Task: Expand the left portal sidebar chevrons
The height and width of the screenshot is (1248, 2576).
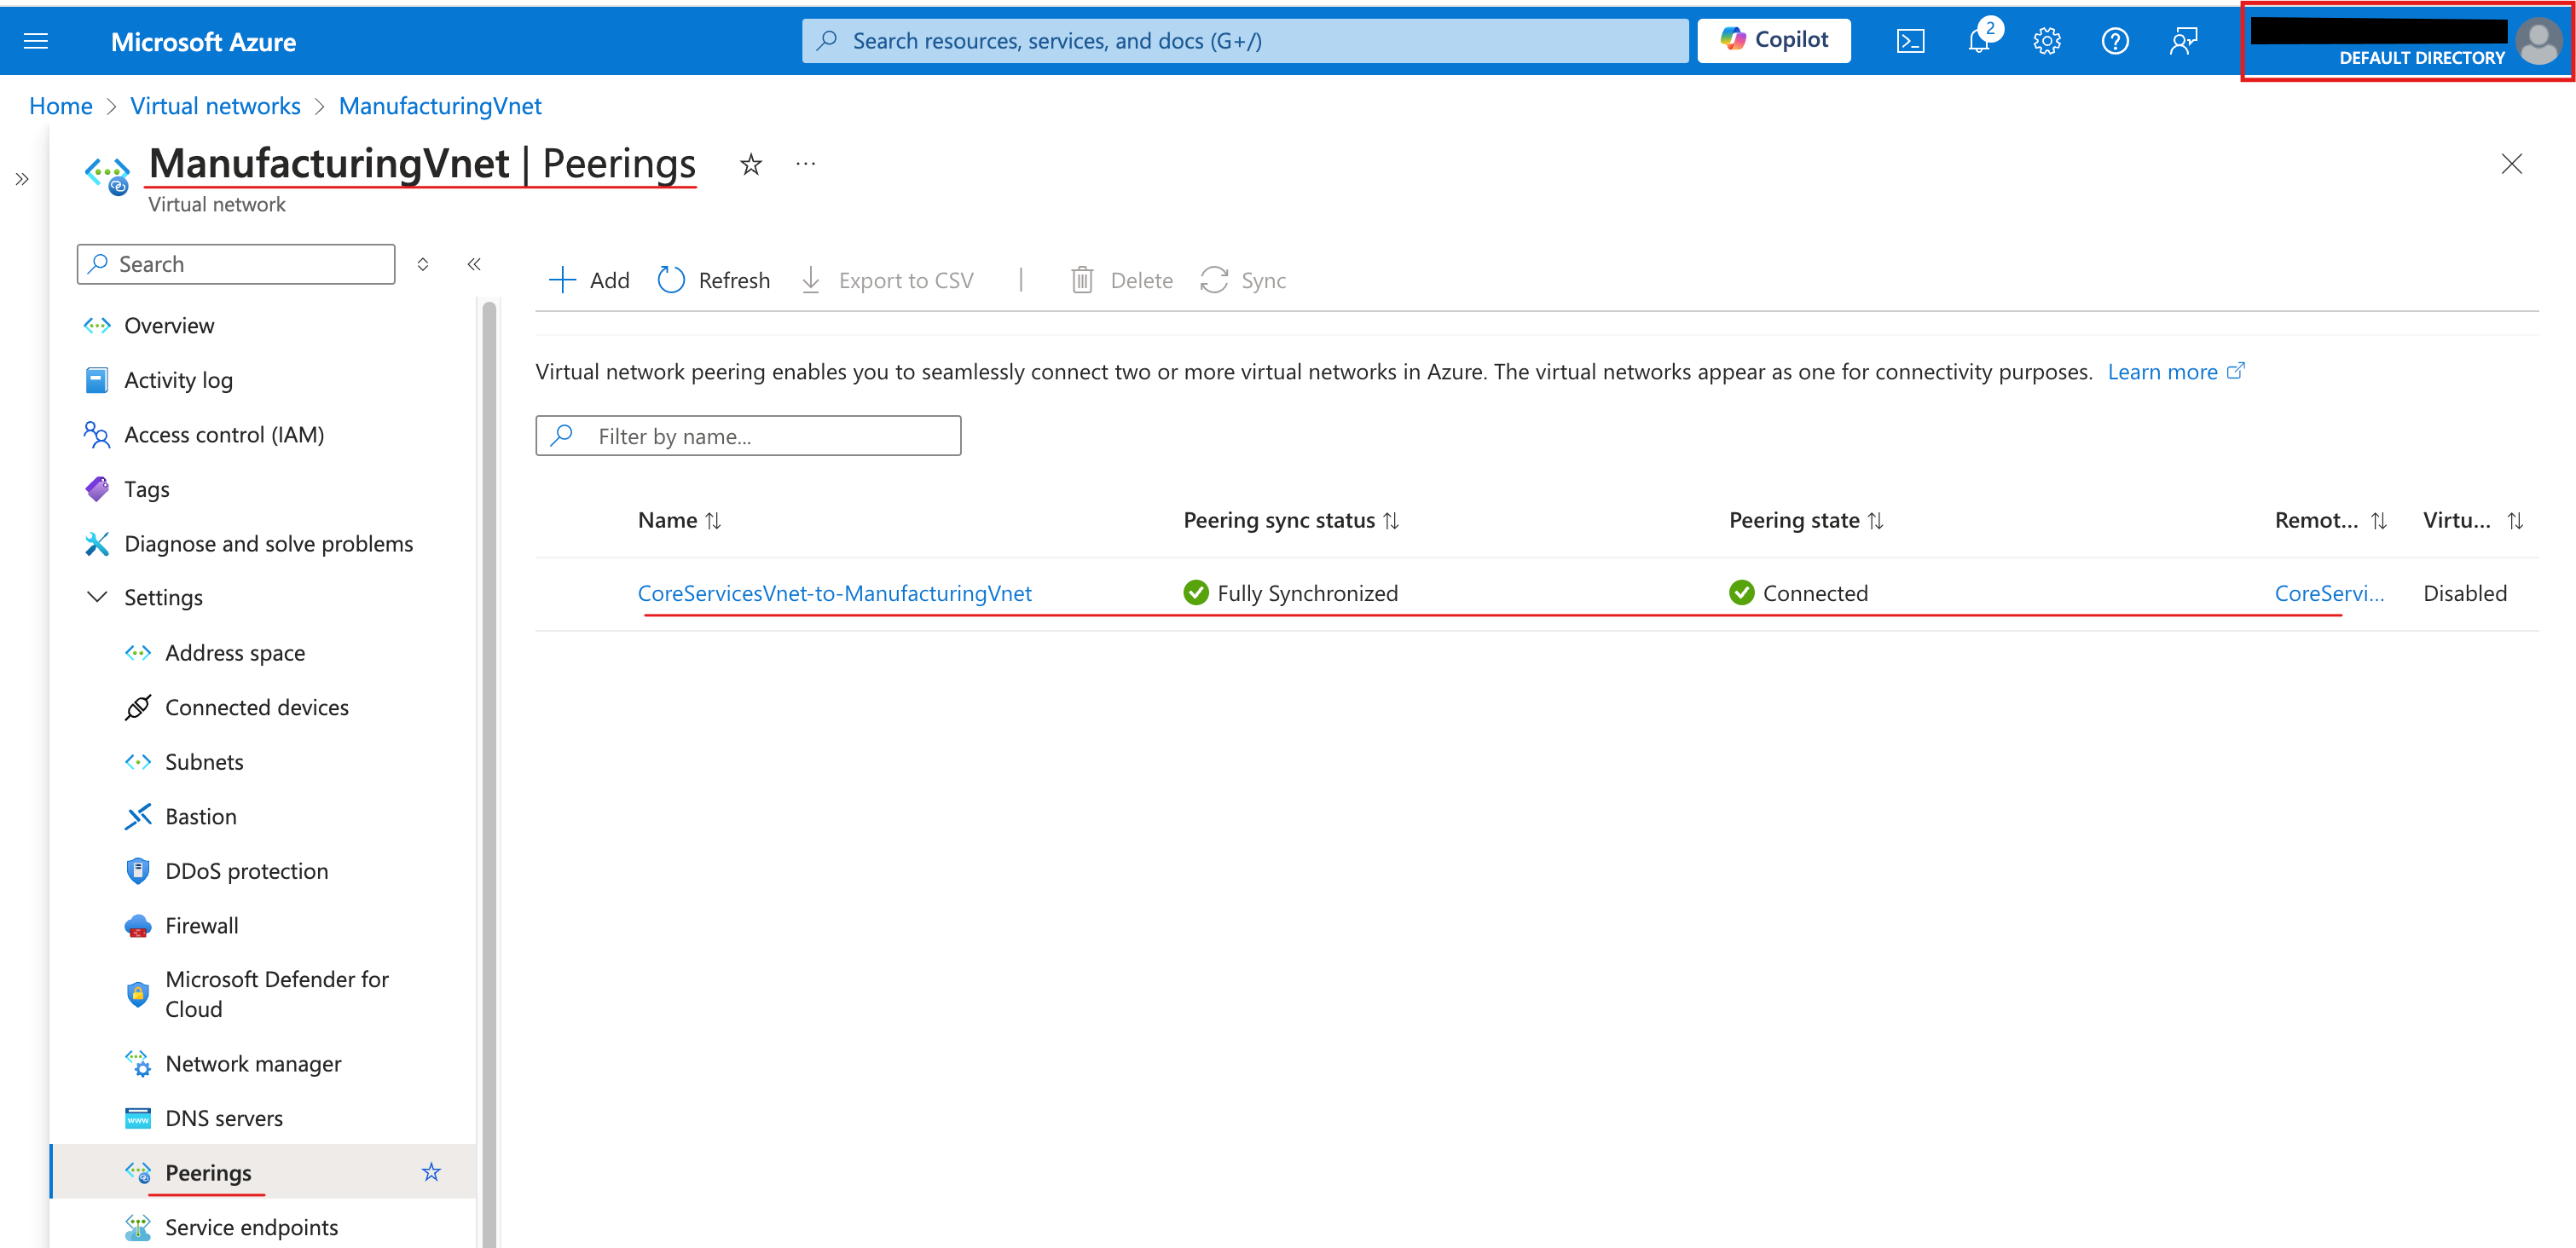Action: 22,179
